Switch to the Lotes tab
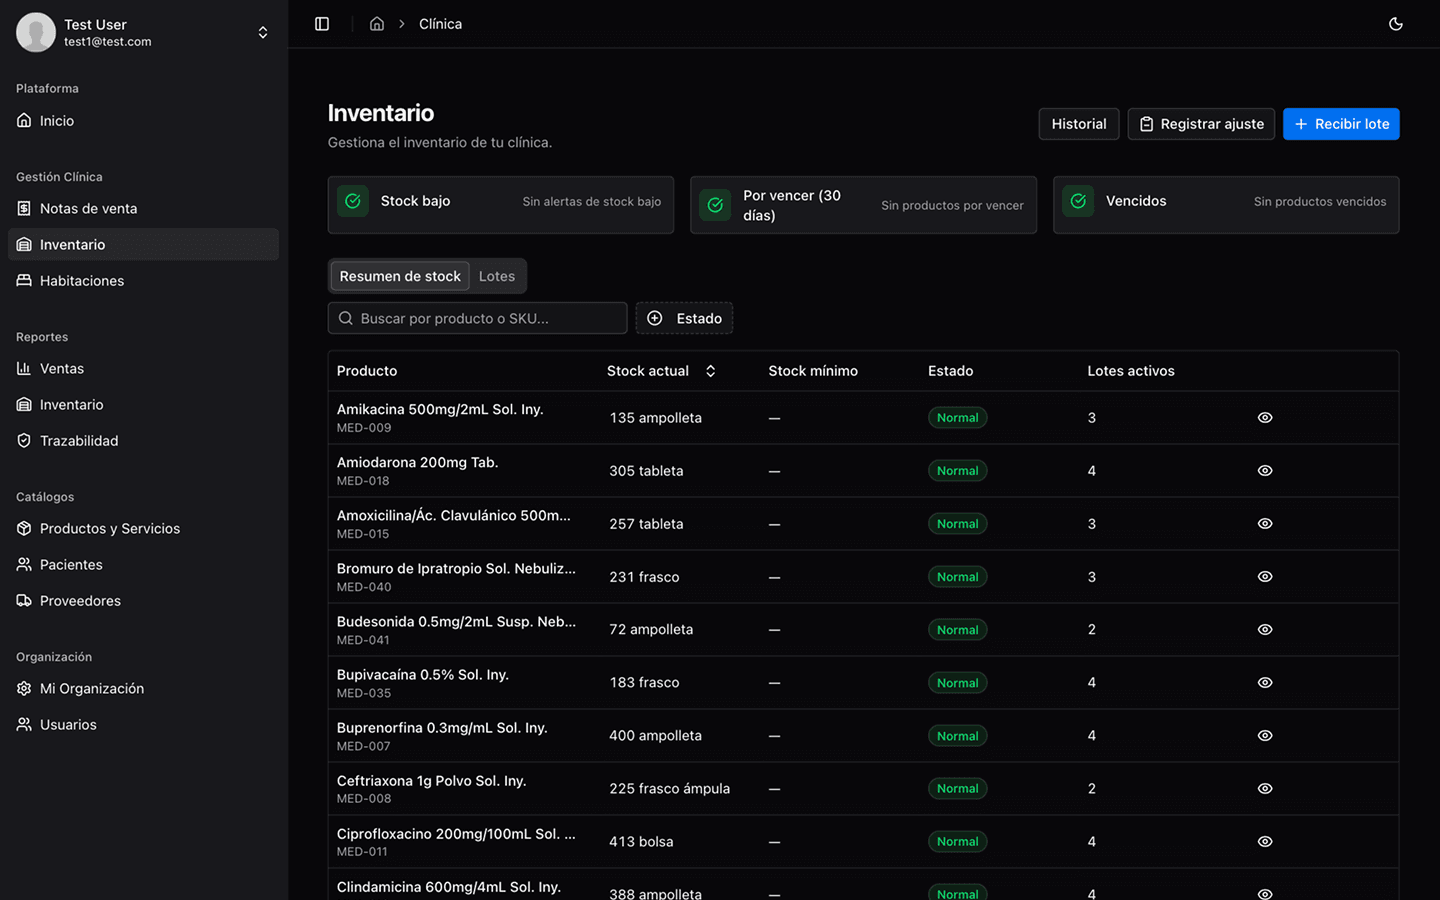The image size is (1440, 900). [497, 276]
